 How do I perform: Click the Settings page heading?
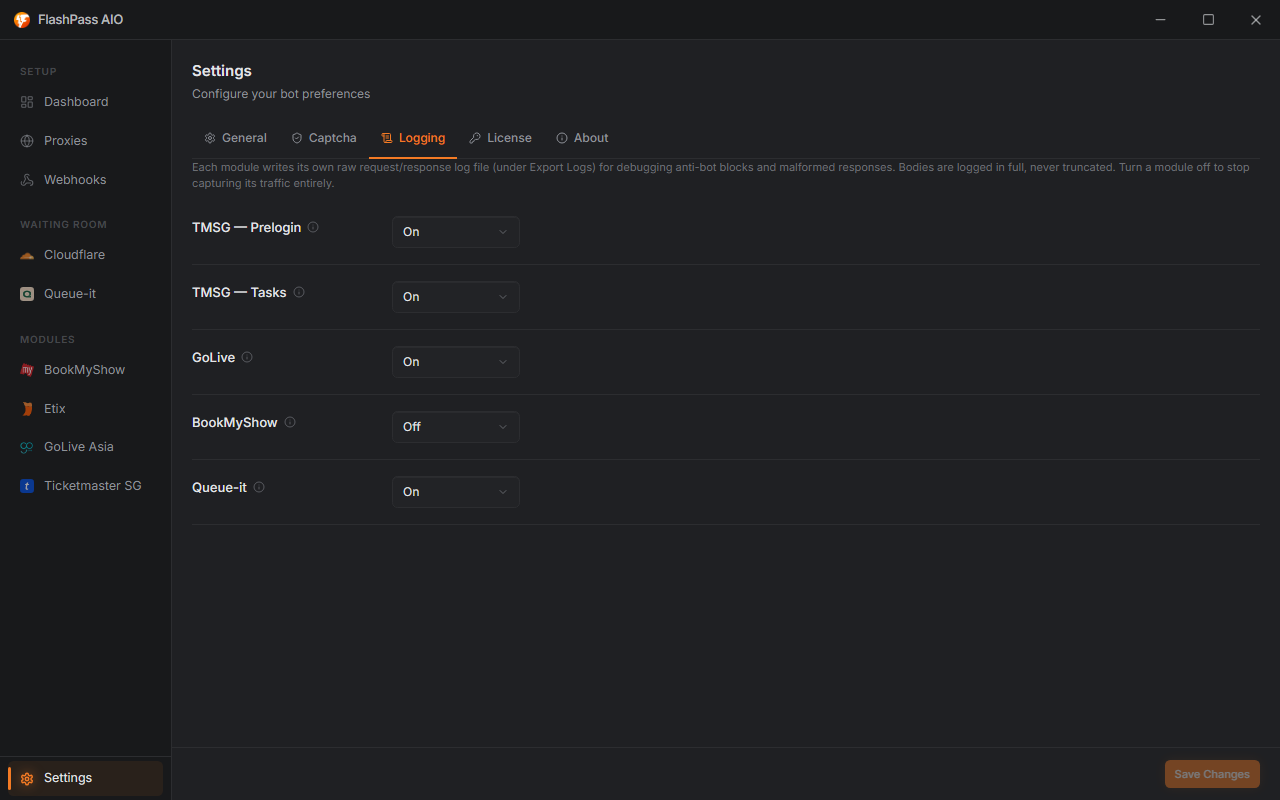point(222,71)
